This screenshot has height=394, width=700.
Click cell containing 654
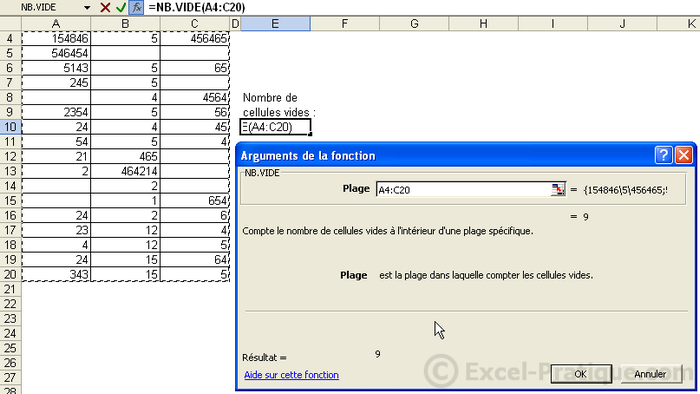(x=195, y=200)
